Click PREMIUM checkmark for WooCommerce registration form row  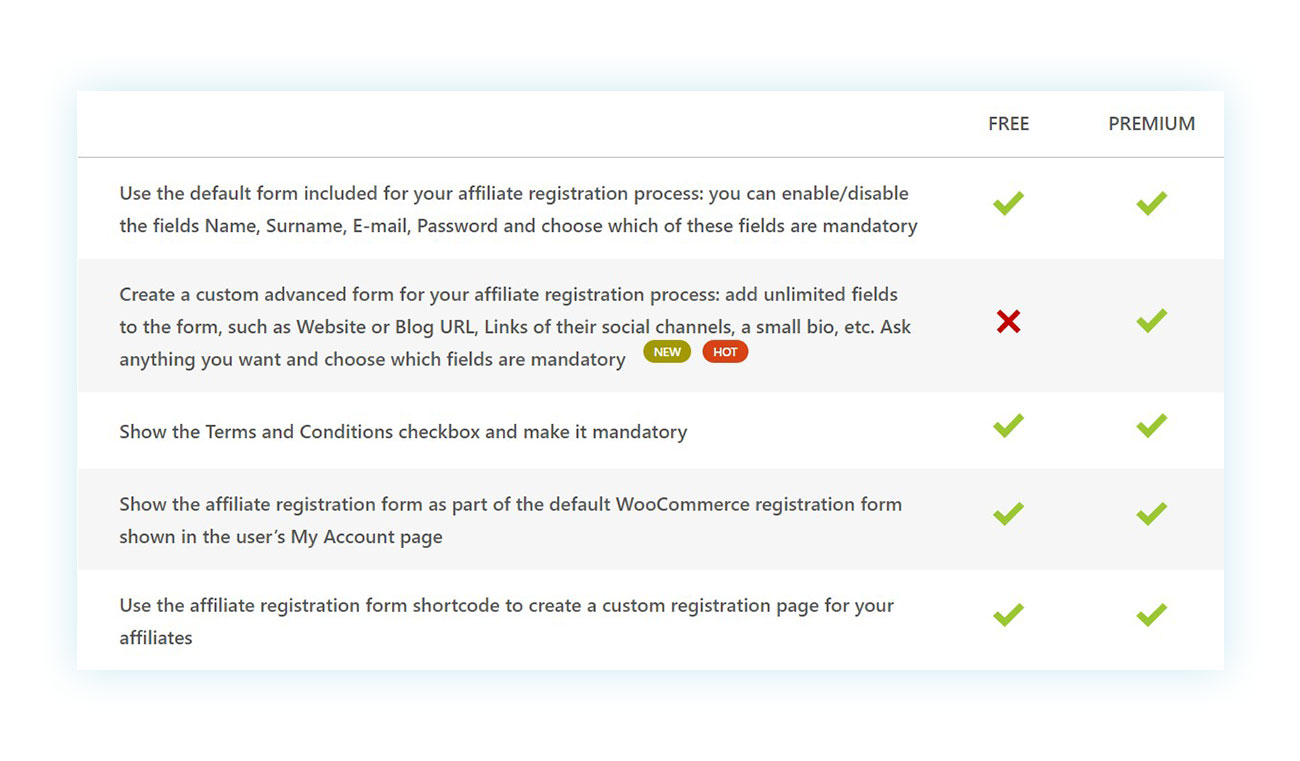tap(1151, 514)
